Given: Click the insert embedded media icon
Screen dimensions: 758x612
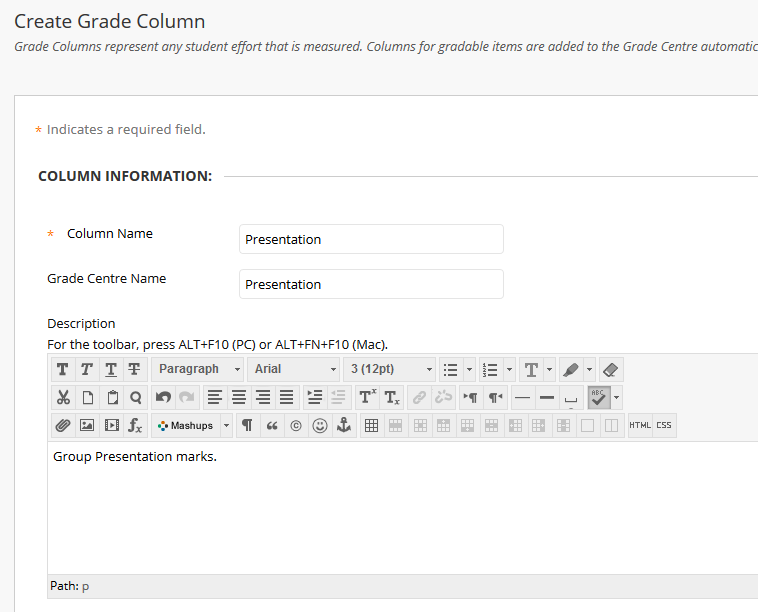Looking at the screenshot, I should pyautogui.click(x=112, y=426).
